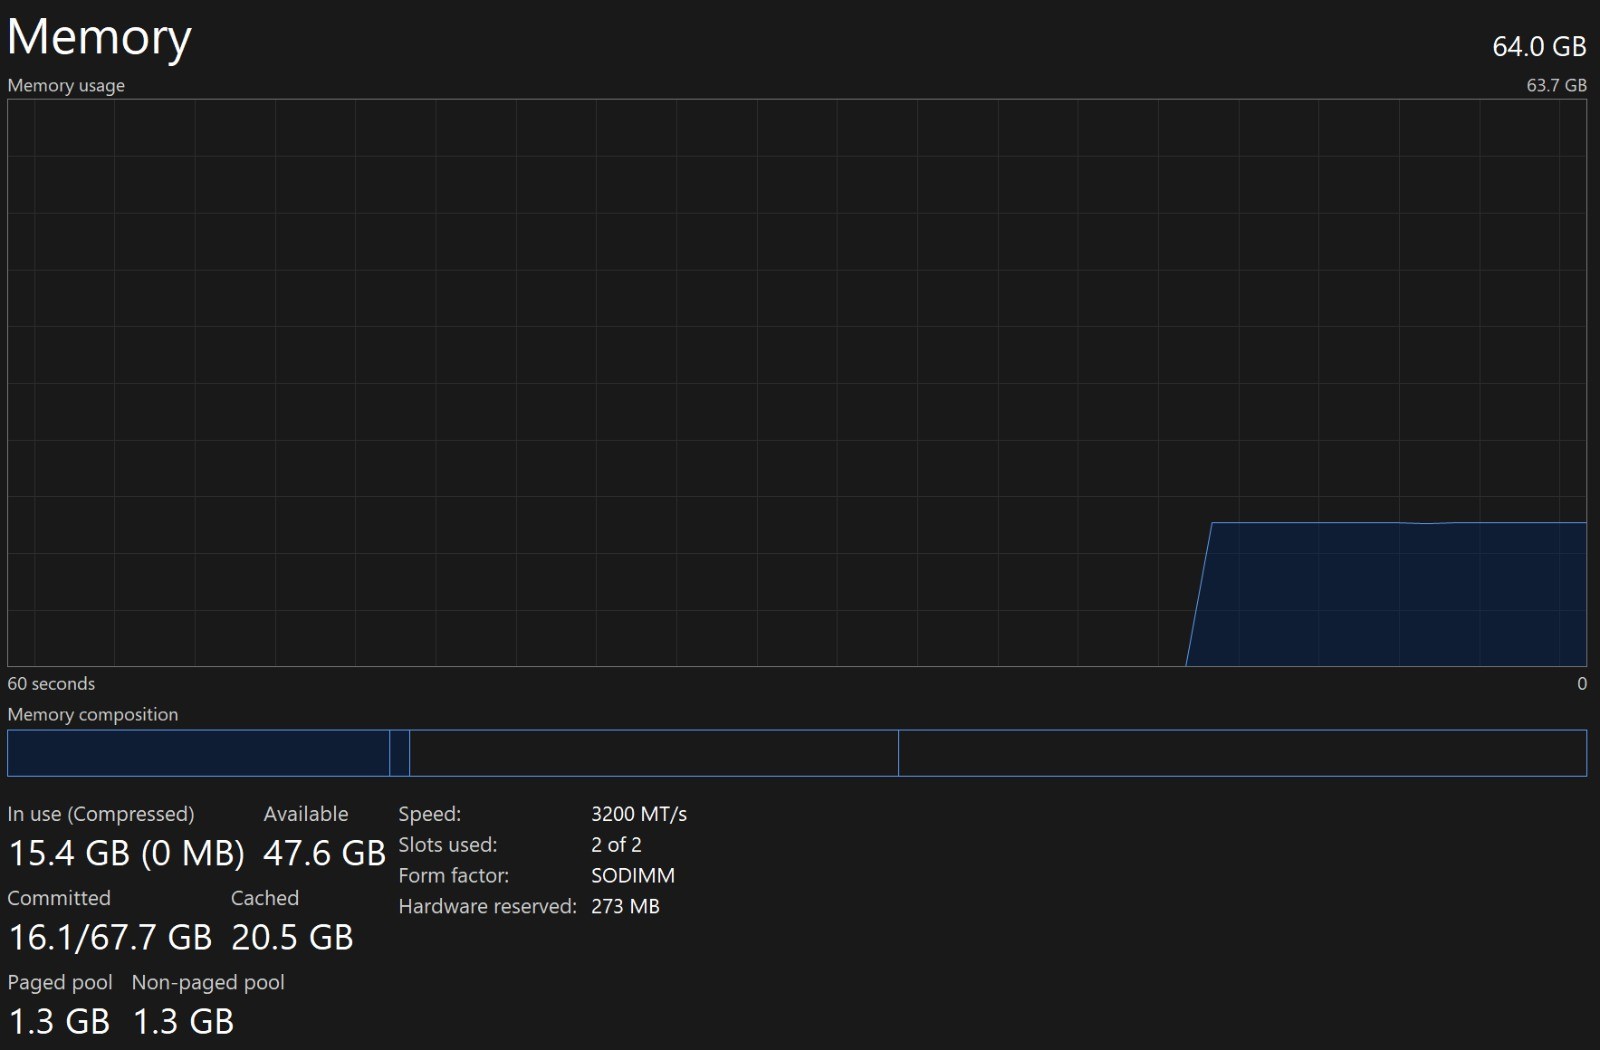Select the 15.4 GB (0 MB) value
Image resolution: width=1600 pixels, height=1050 pixels.
126,853
